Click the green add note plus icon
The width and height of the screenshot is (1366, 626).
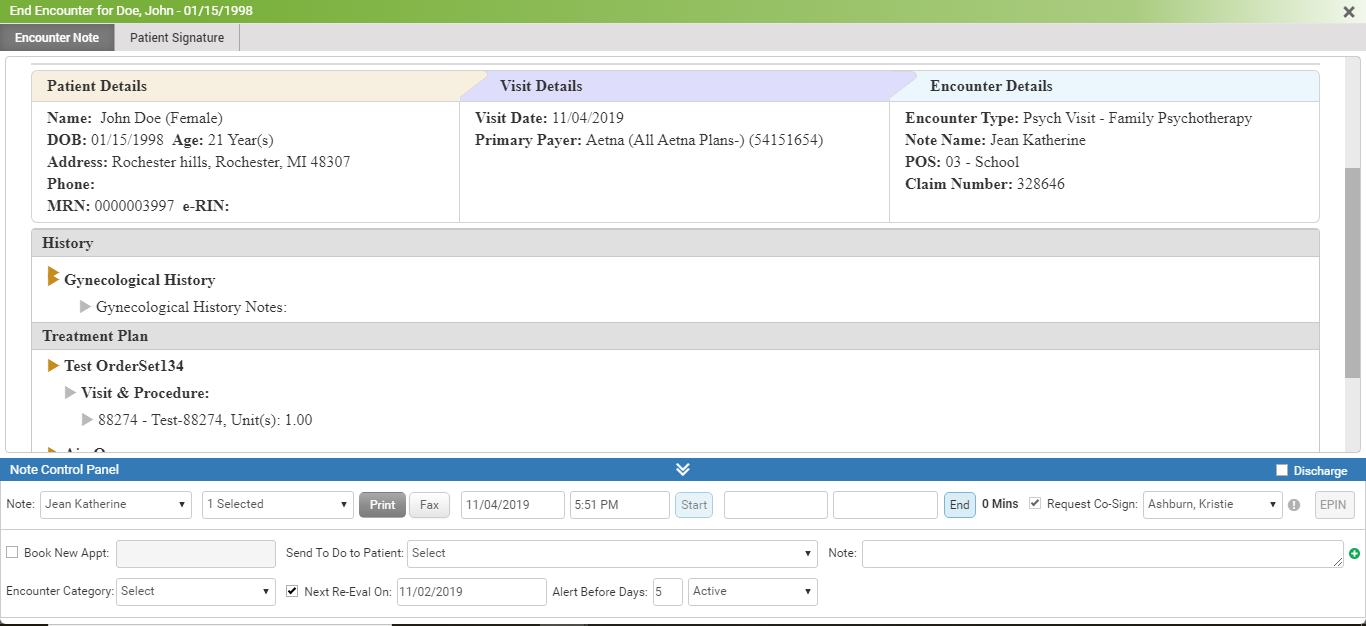click(1354, 554)
